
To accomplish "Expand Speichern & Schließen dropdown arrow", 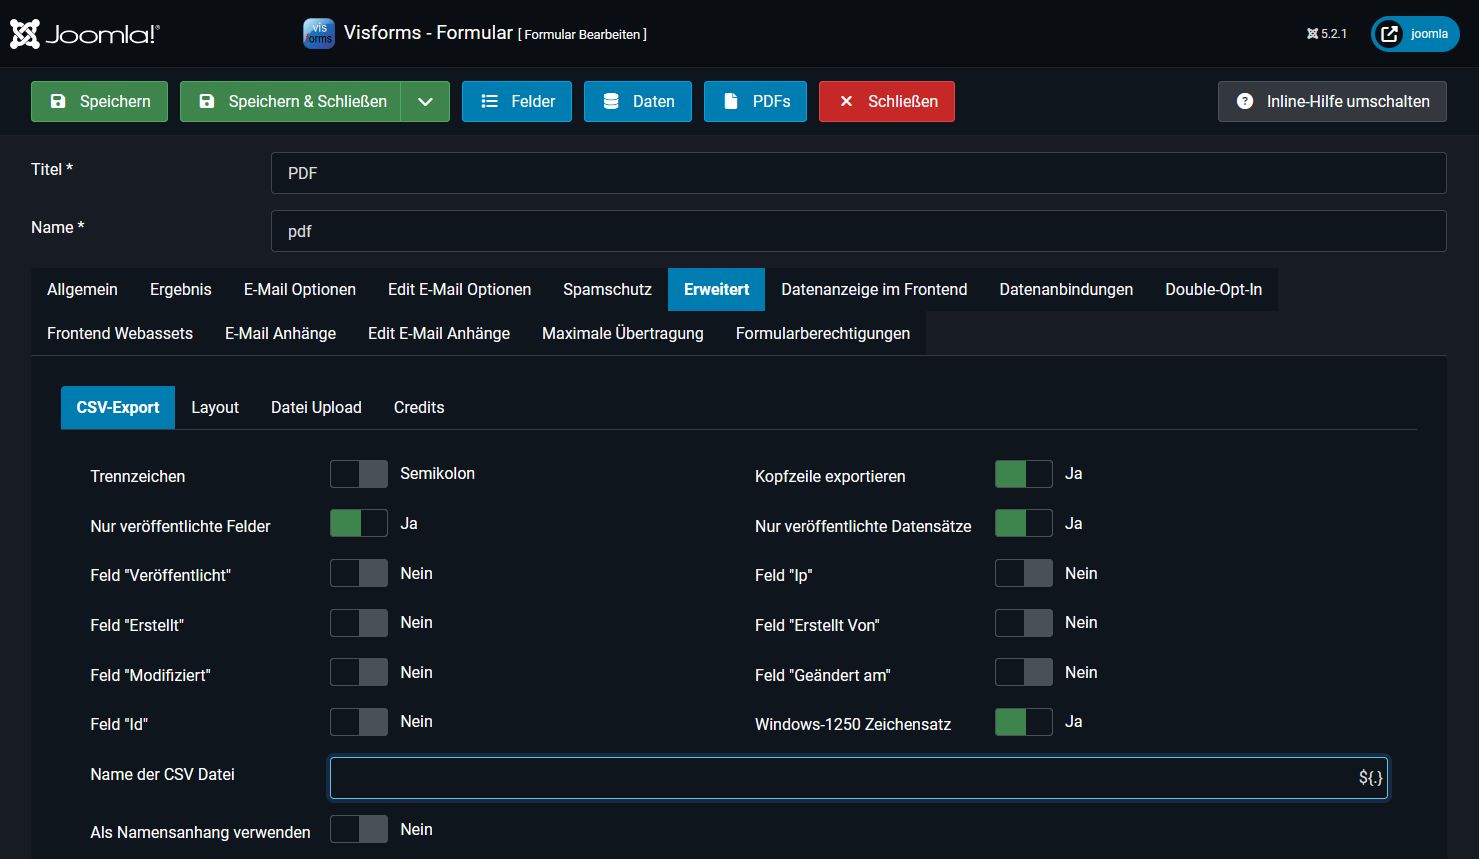I will pyautogui.click(x=425, y=101).
